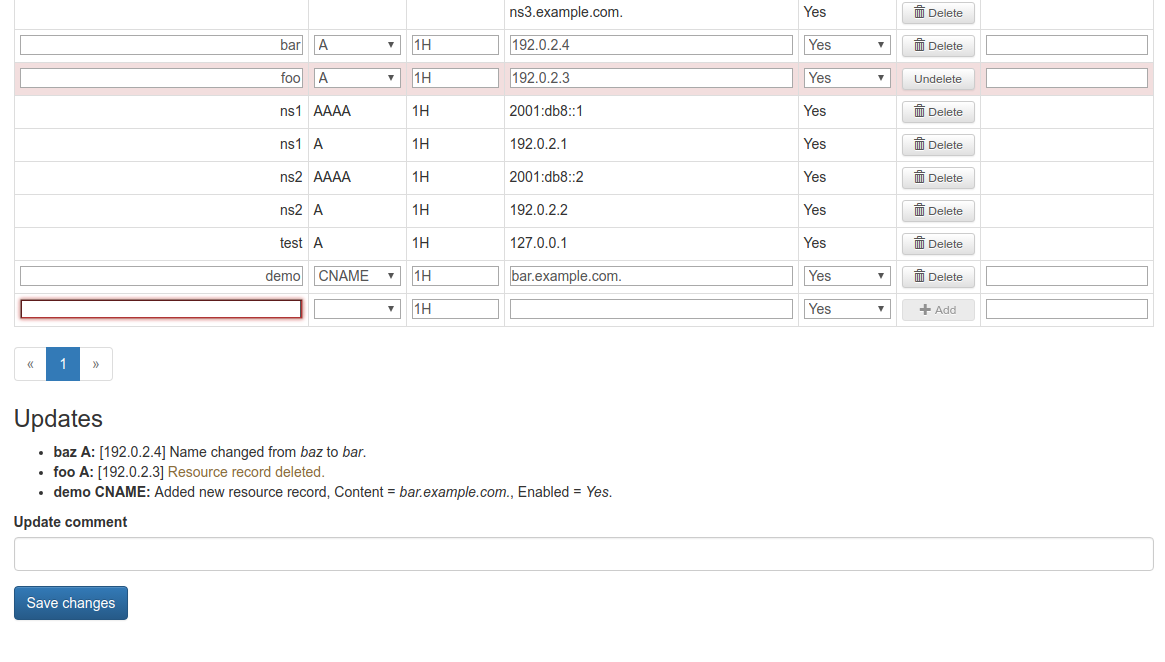Edit the TTL field of the new record

coord(455,309)
